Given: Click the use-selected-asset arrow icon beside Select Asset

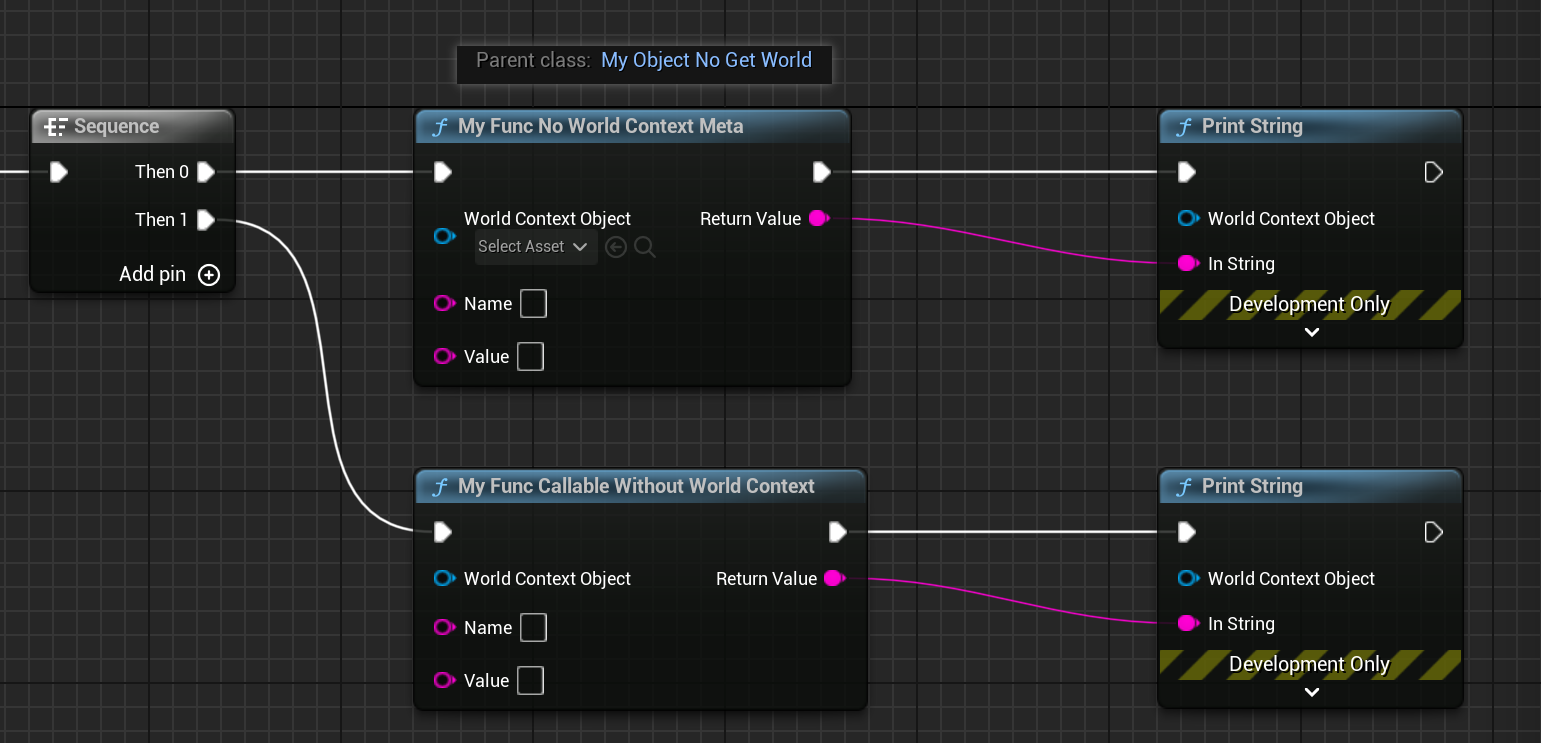Looking at the screenshot, I should click(x=616, y=247).
